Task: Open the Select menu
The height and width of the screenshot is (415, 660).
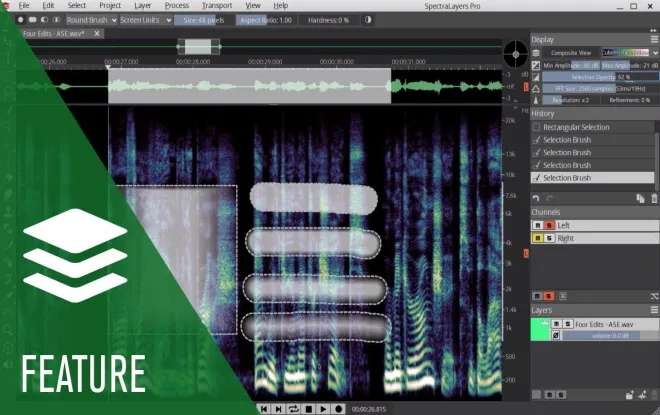Action: click(77, 5)
